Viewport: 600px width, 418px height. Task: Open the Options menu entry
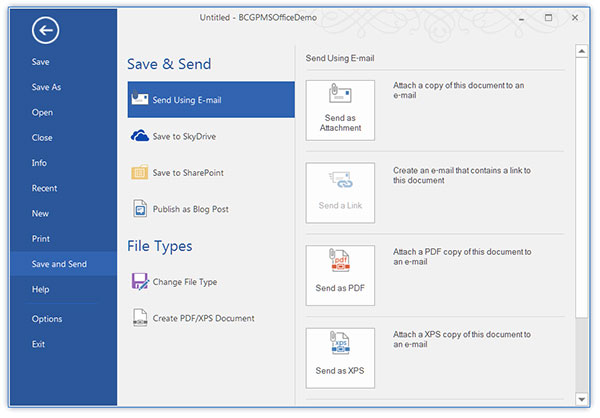pyautogui.click(x=46, y=319)
